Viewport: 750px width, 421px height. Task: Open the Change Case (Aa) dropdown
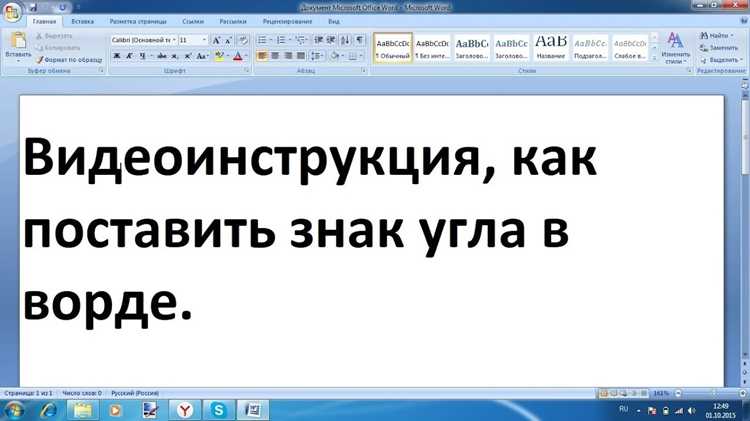click(202, 56)
